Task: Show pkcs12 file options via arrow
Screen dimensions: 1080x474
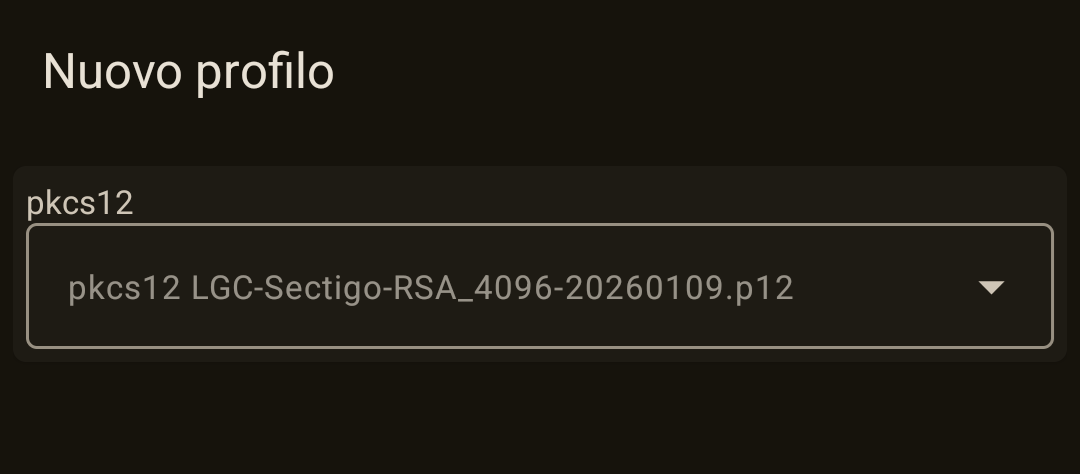Action: coord(991,287)
